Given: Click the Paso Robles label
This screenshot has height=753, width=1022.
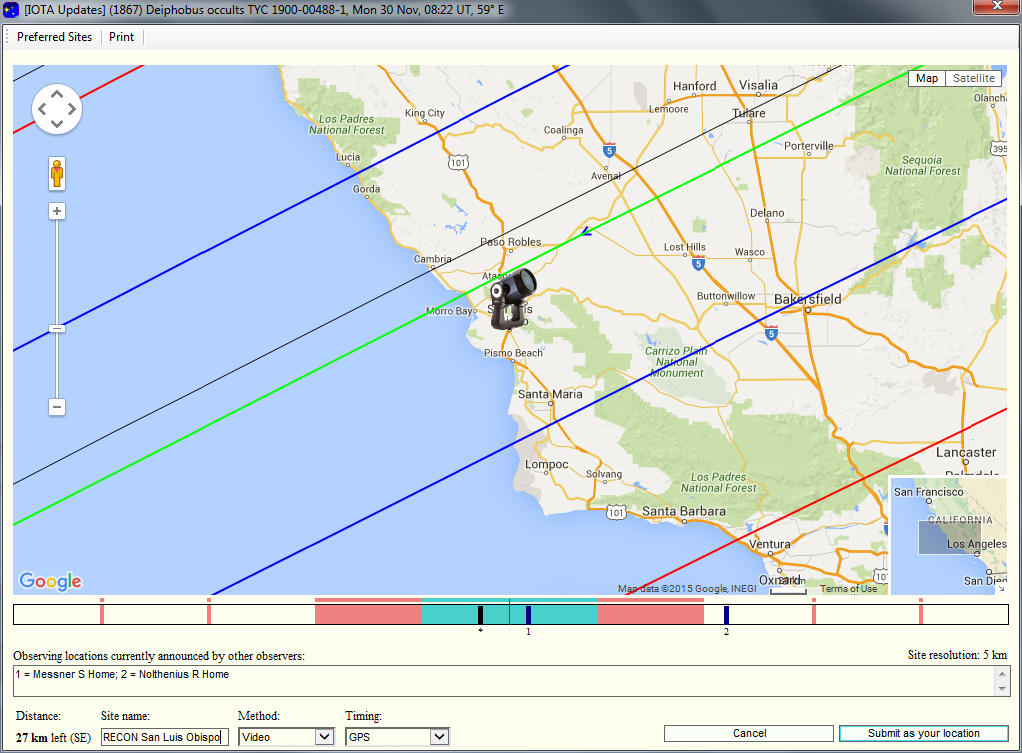Looking at the screenshot, I should click(510, 242).
